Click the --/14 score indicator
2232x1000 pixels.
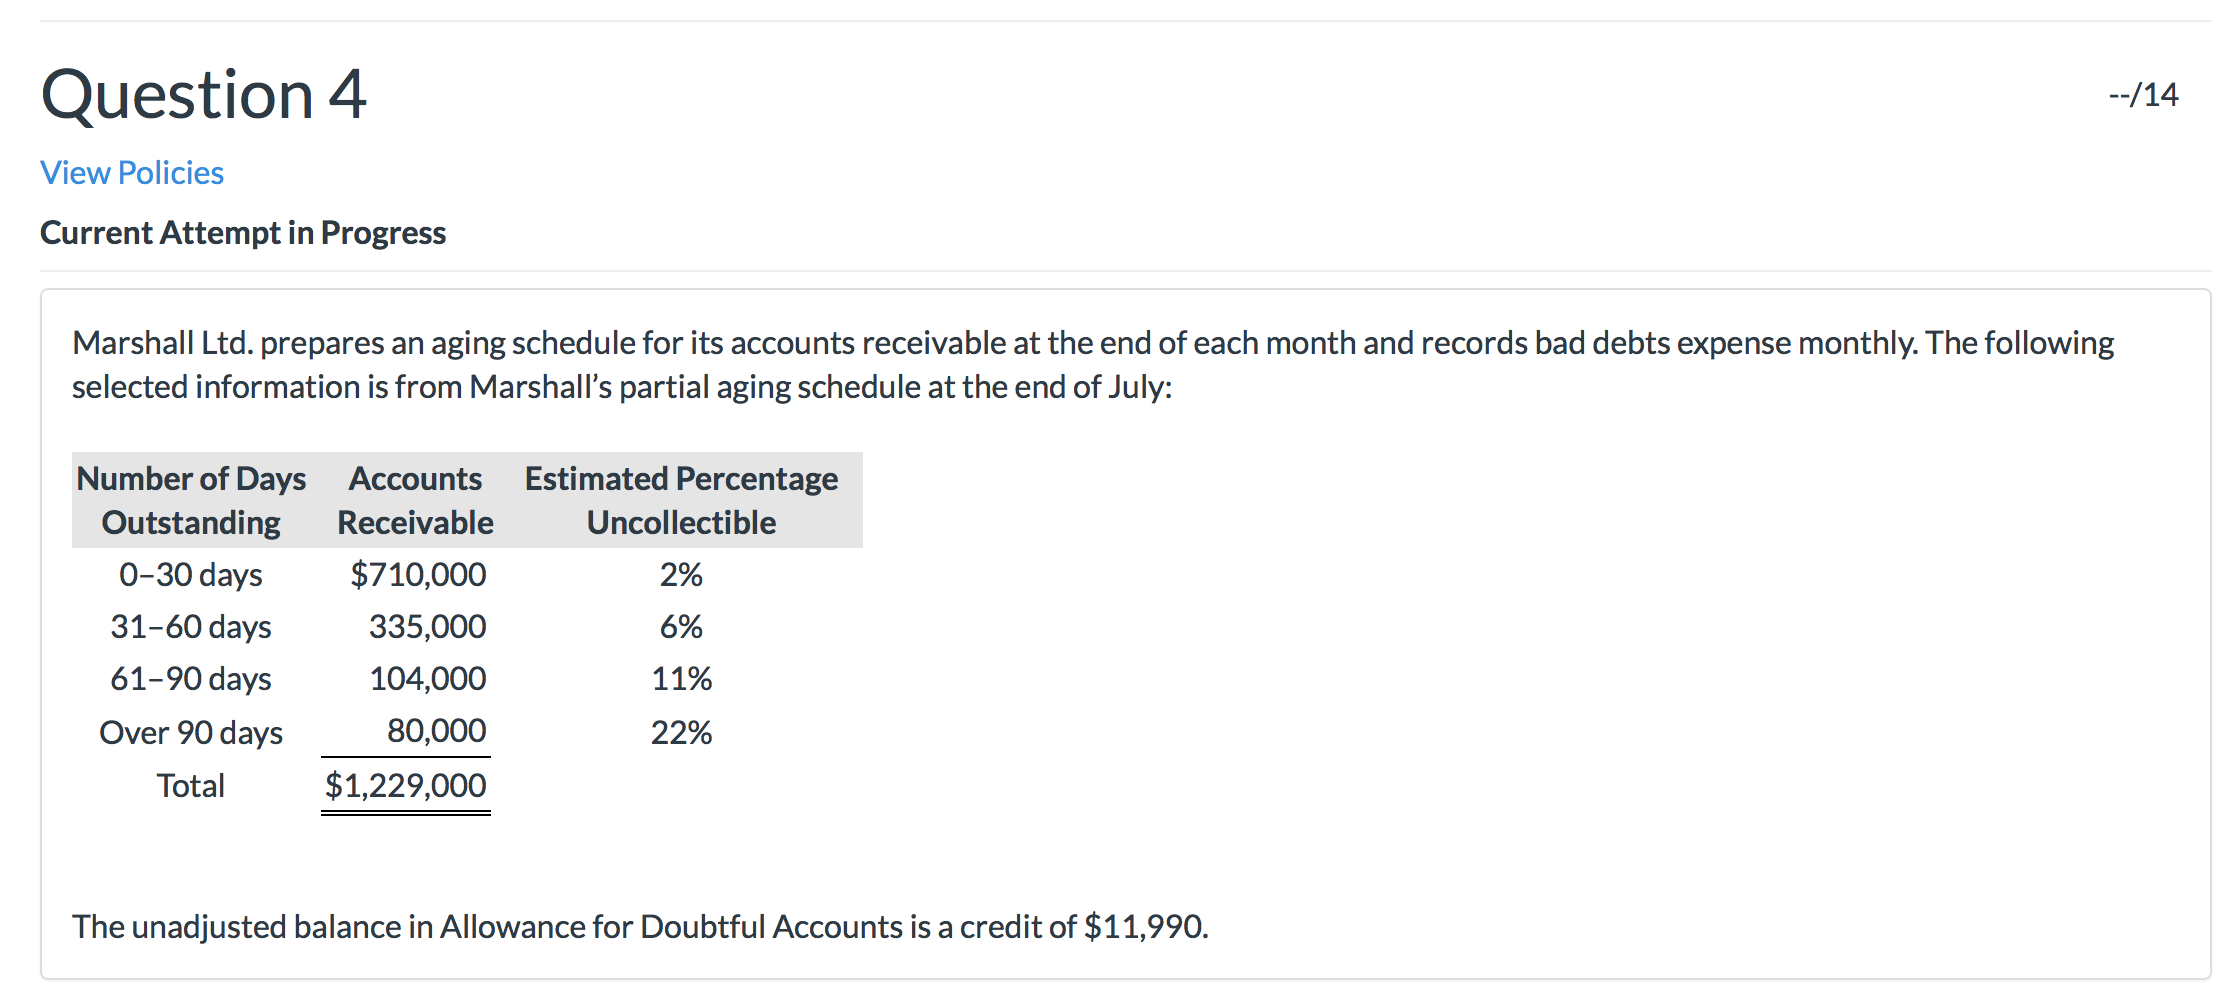2142,95
